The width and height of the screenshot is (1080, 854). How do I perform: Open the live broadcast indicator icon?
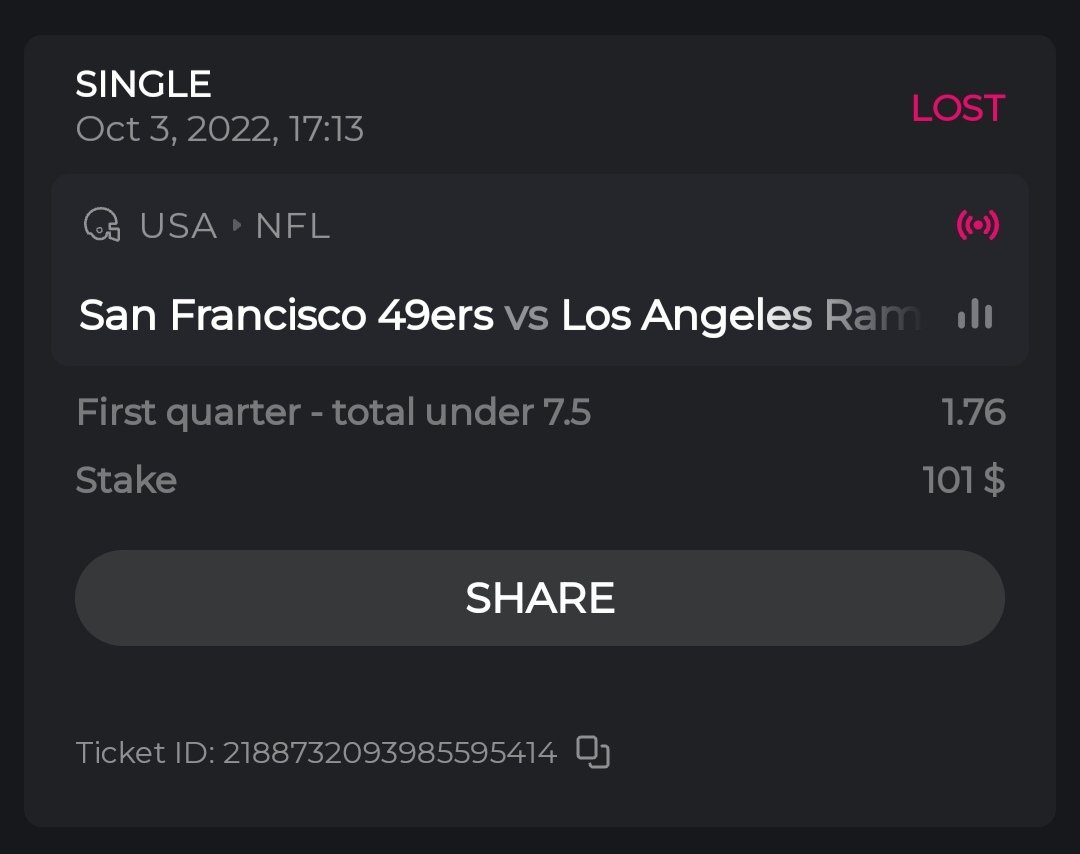[x=977, y=225]
